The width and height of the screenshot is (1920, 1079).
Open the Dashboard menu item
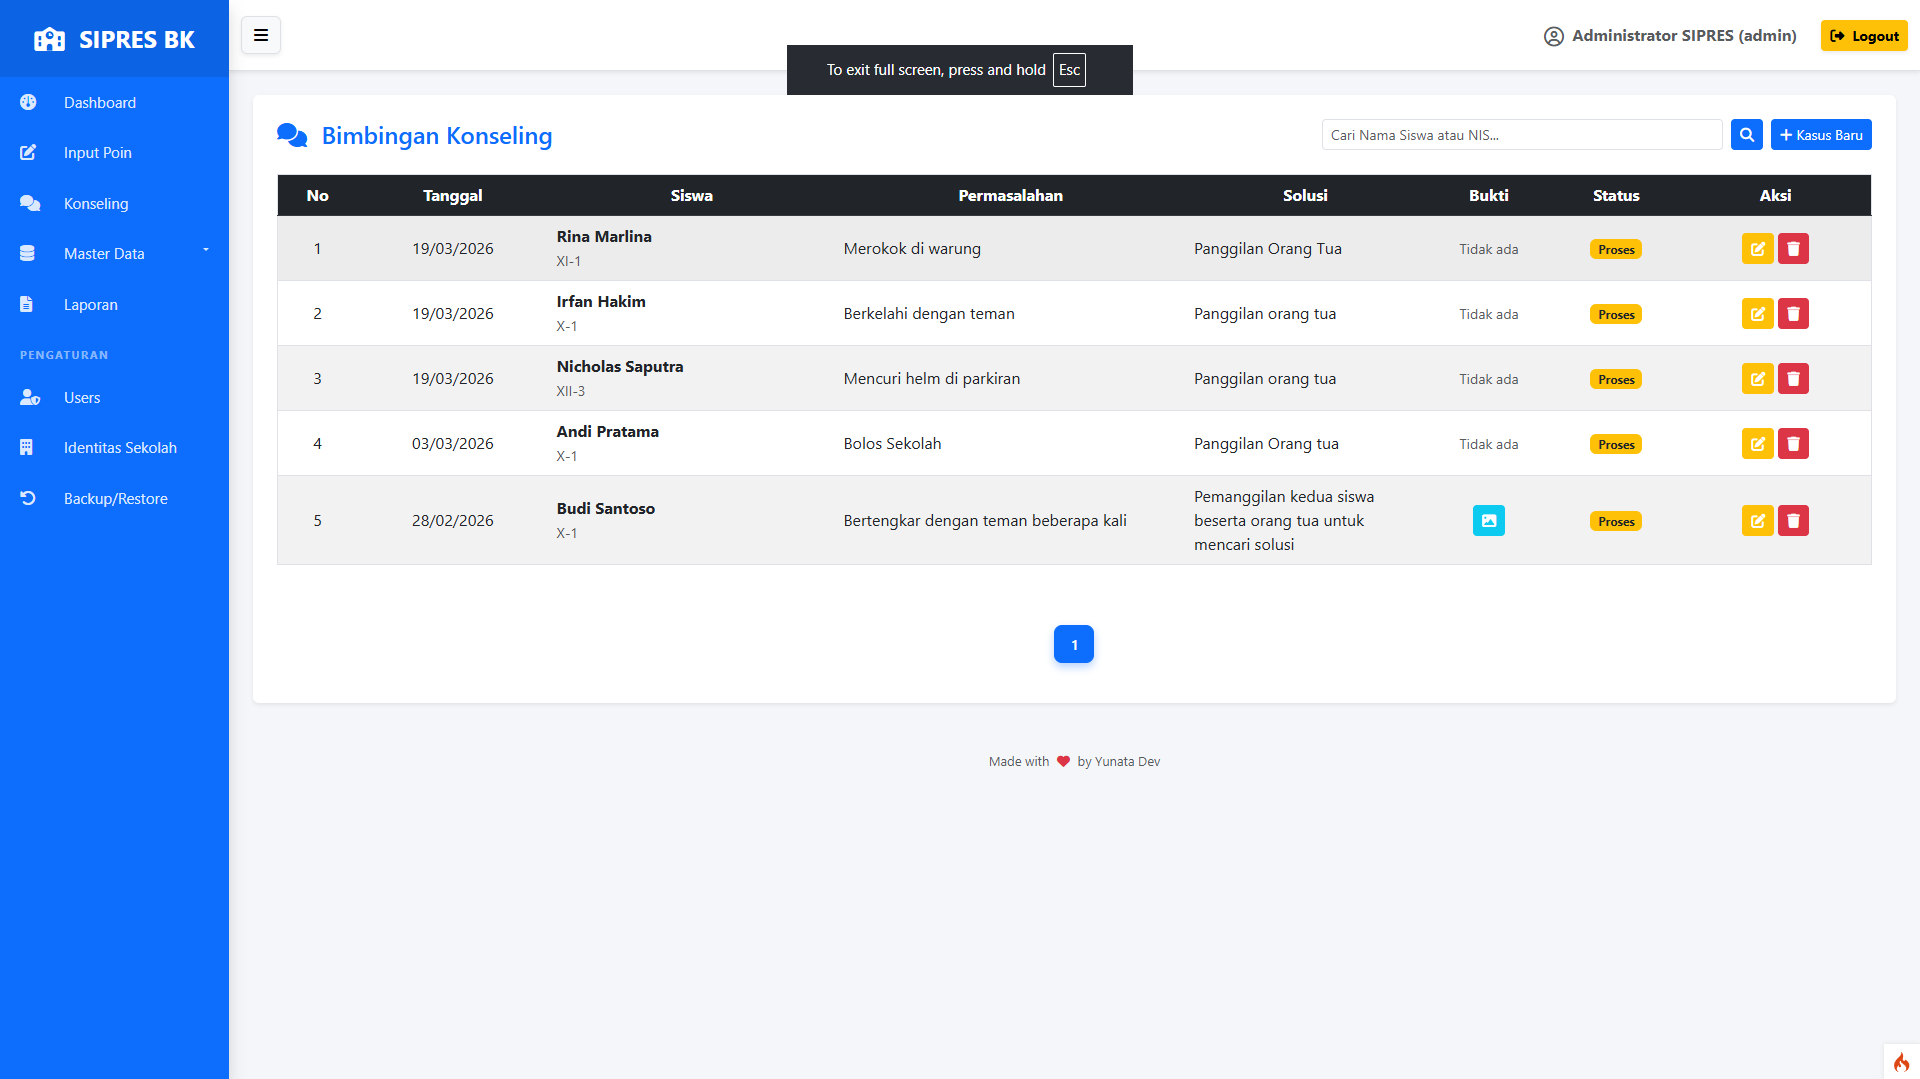tap(100, 103)
